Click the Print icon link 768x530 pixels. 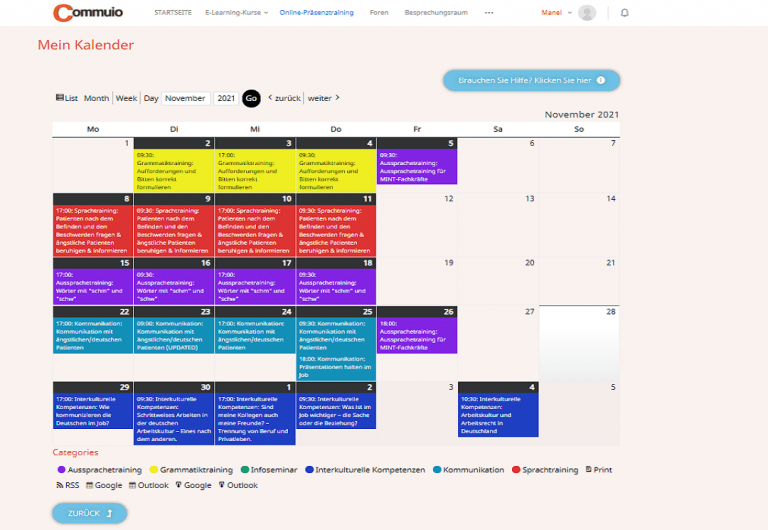599,470
